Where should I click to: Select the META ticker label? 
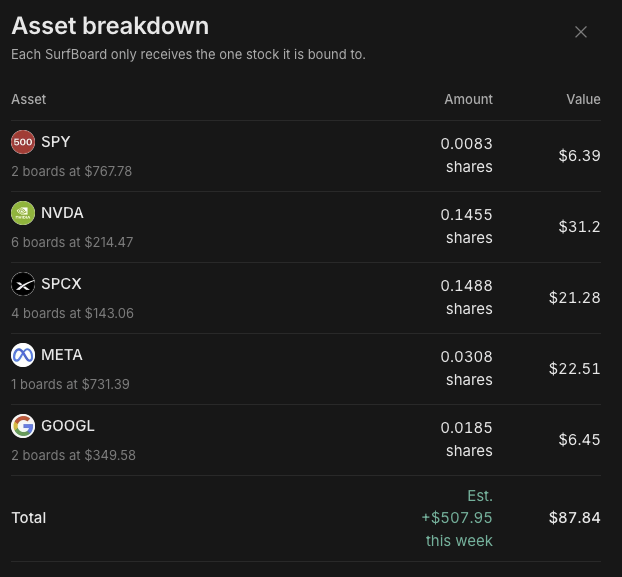(x=62, y=355)
